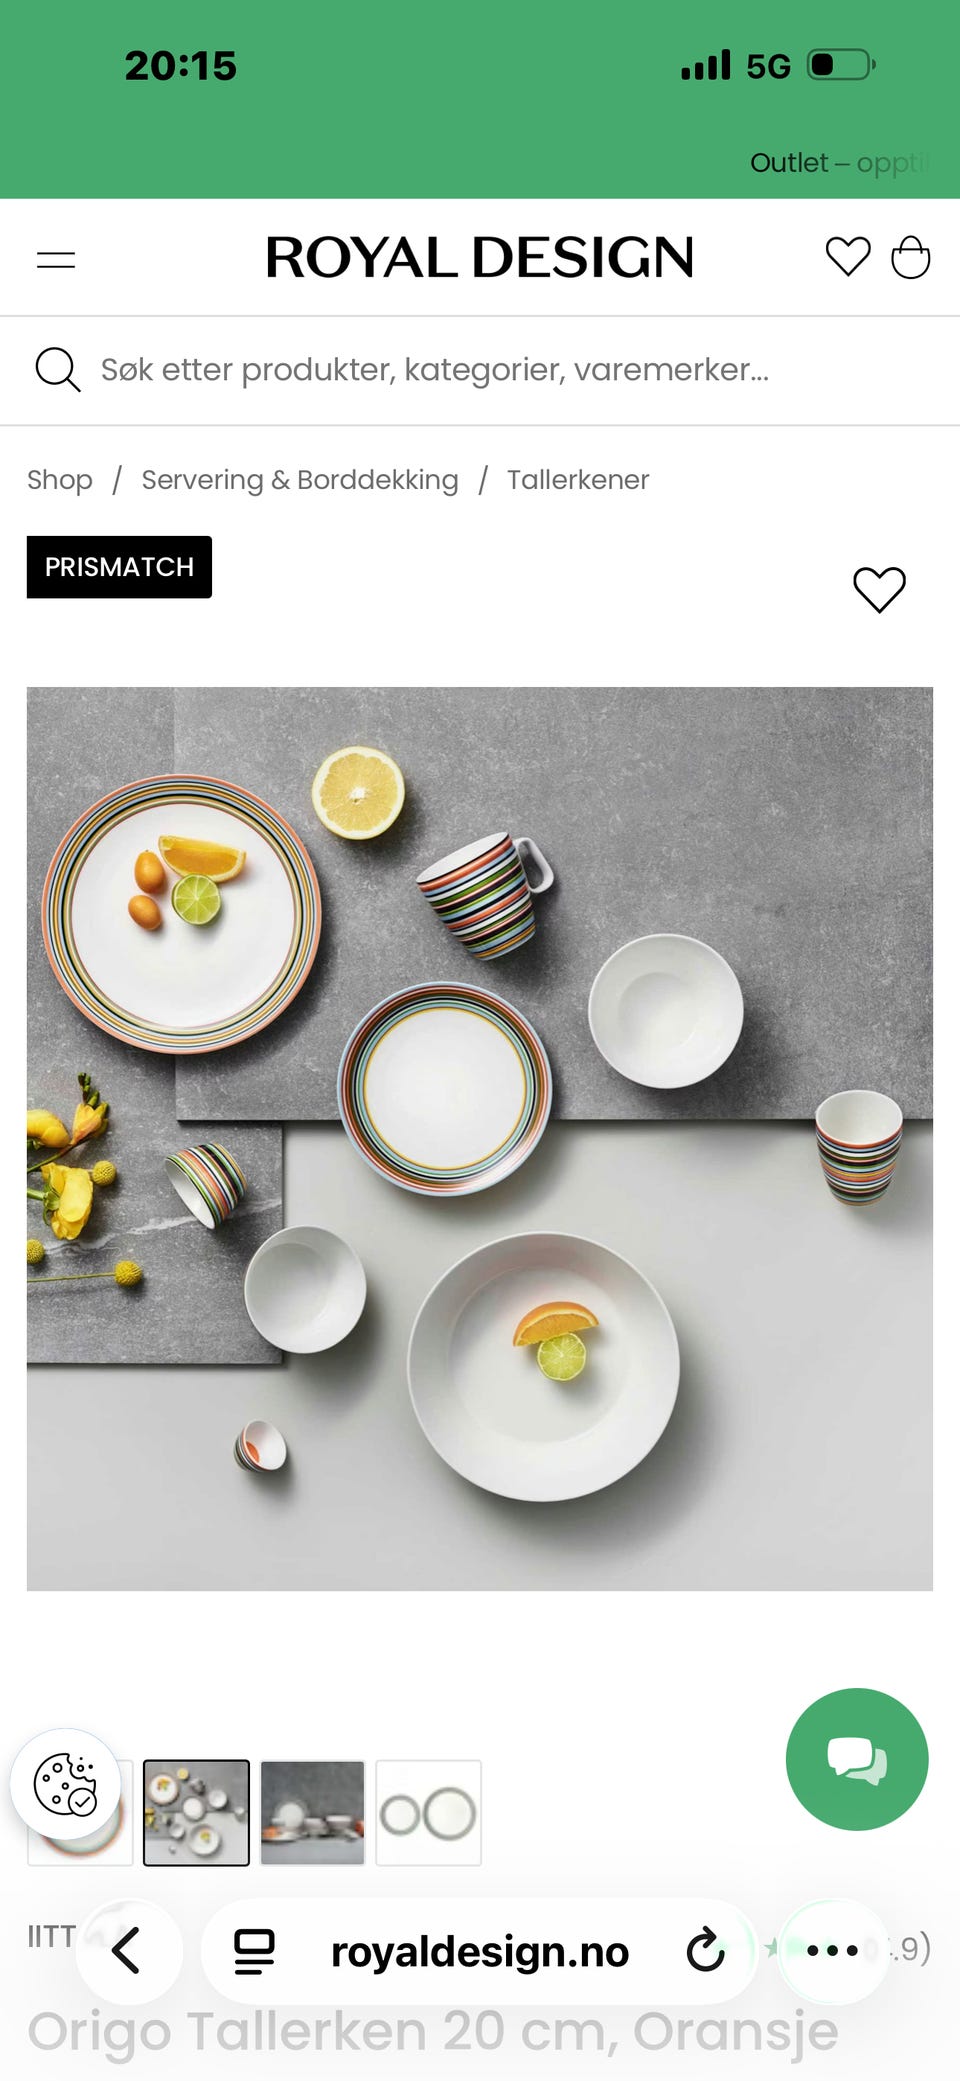This screenshot has width=960, height=2081.
Task: Open browser three-dots menu
Action: click(x=832, y=1950)
